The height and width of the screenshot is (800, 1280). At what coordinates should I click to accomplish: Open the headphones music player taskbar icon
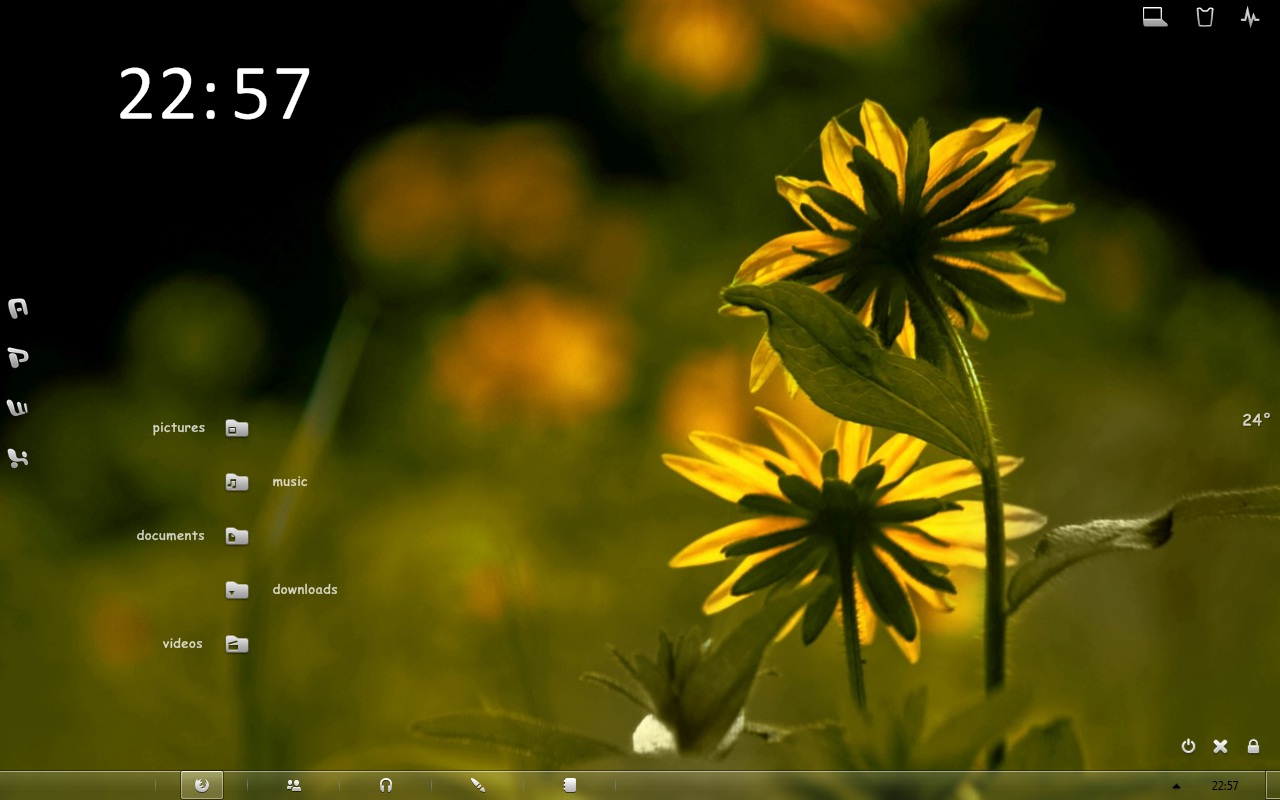(x=386, y=785)
